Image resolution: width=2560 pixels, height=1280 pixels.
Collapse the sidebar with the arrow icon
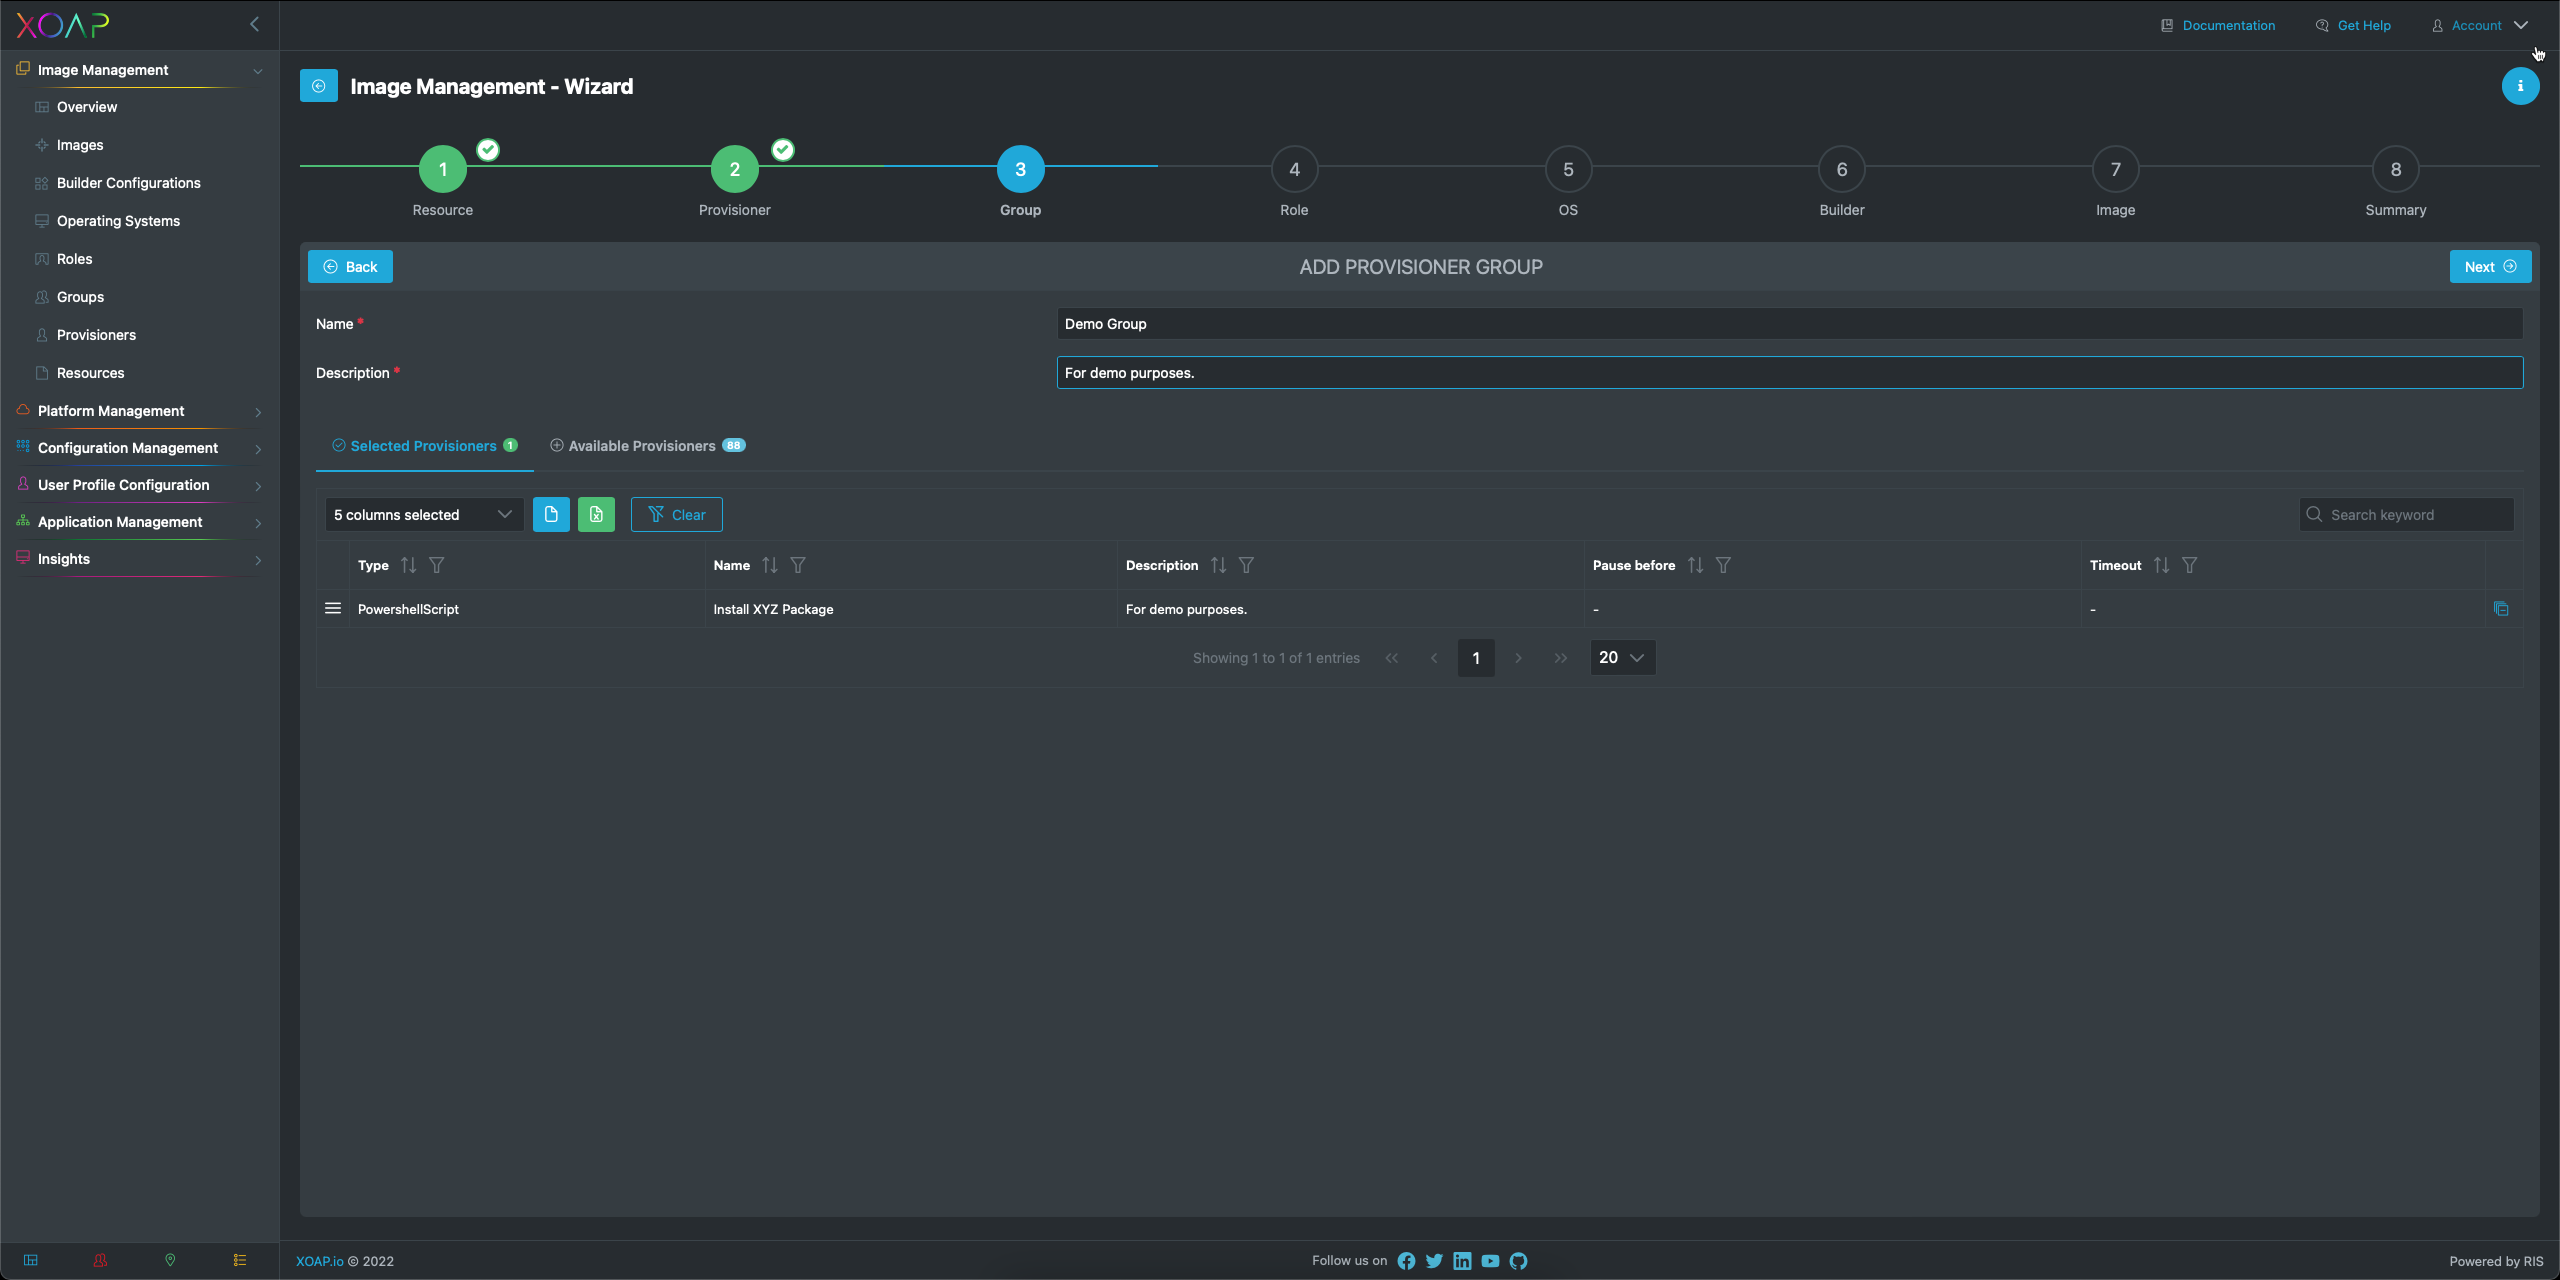click(254, 24)
